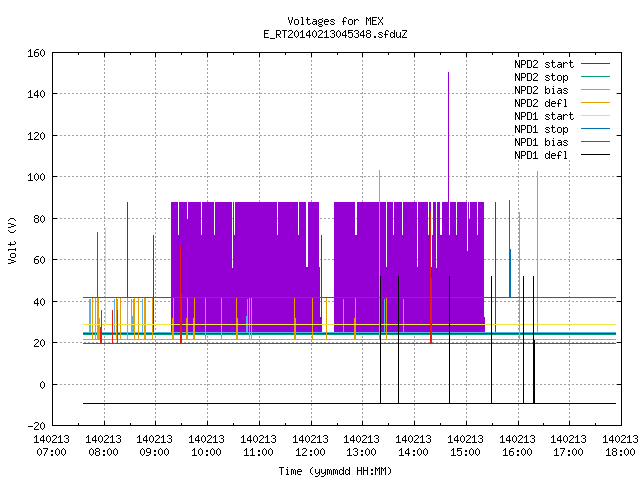Click the 'NPD2 start' legend label

(544, 64)
